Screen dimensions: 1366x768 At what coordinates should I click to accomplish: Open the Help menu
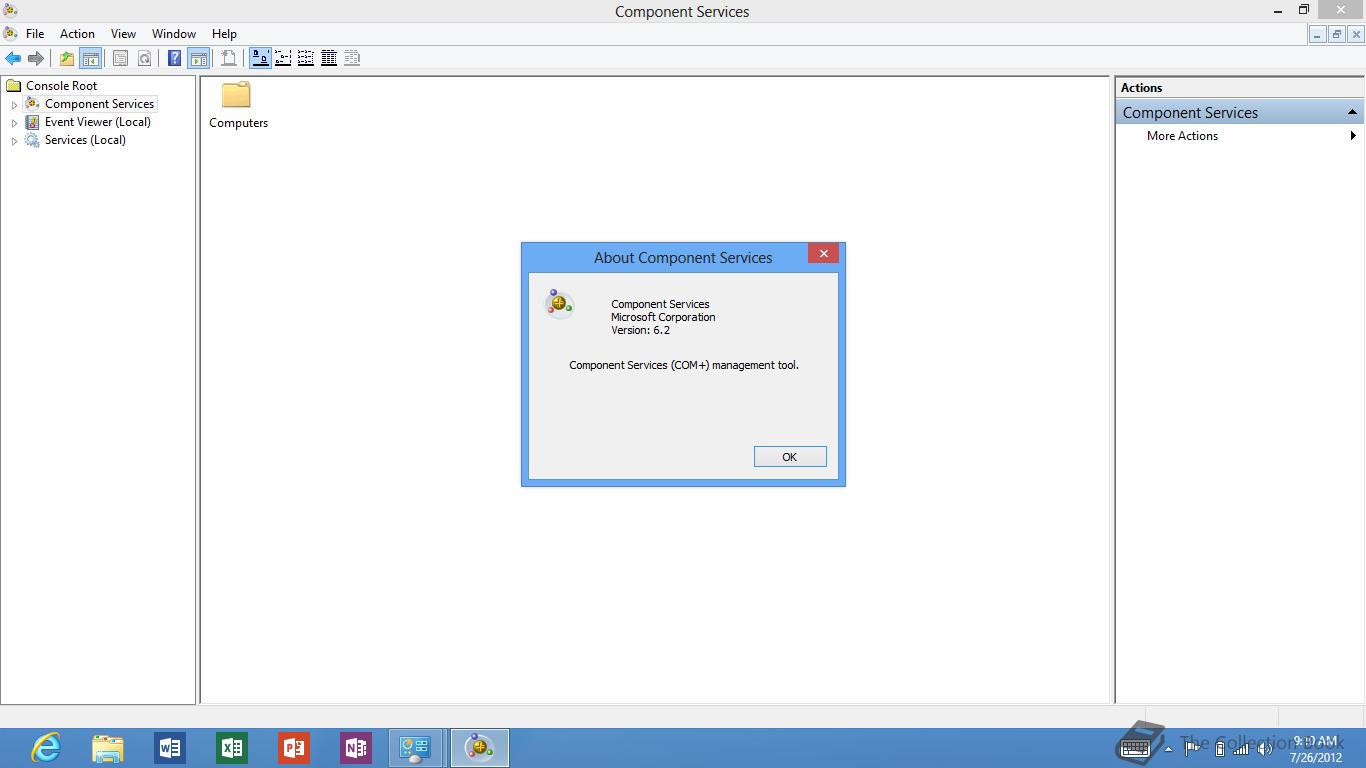pyautogui.click(x=224, y=34)
